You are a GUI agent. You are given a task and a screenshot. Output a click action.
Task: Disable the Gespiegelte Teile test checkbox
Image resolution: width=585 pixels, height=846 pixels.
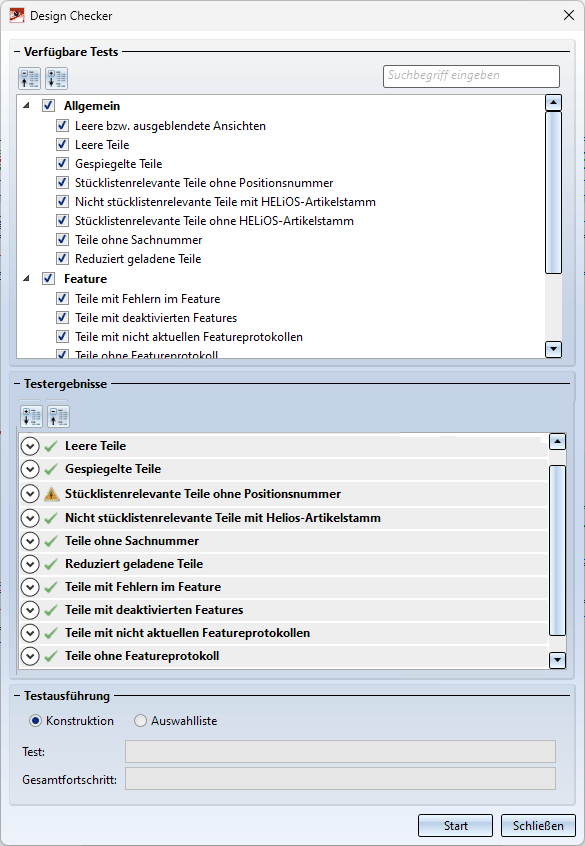[63, 163]
